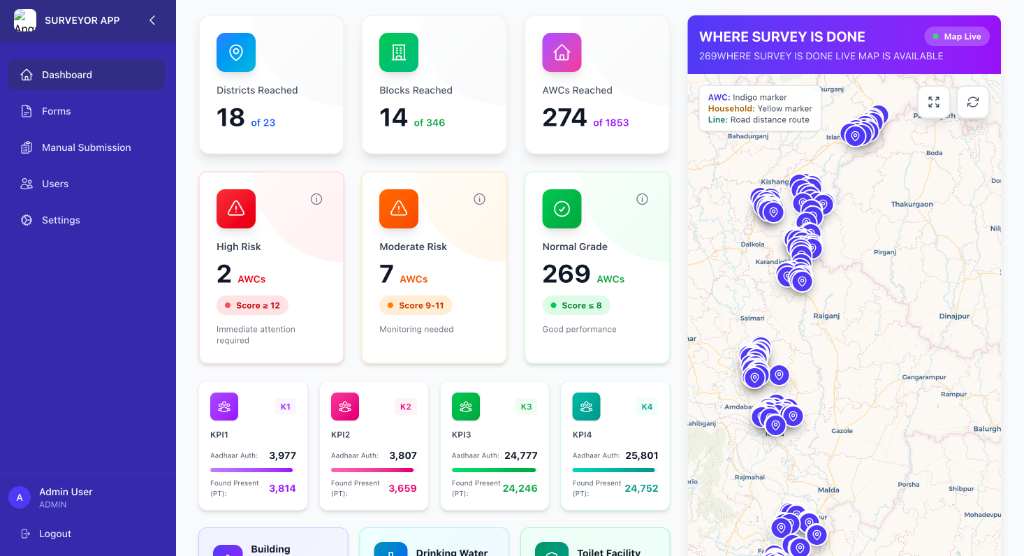The image size is (1024, 556).
Task: Click the Districts Reached location pin icon
Action: click(x=236, y=52)
